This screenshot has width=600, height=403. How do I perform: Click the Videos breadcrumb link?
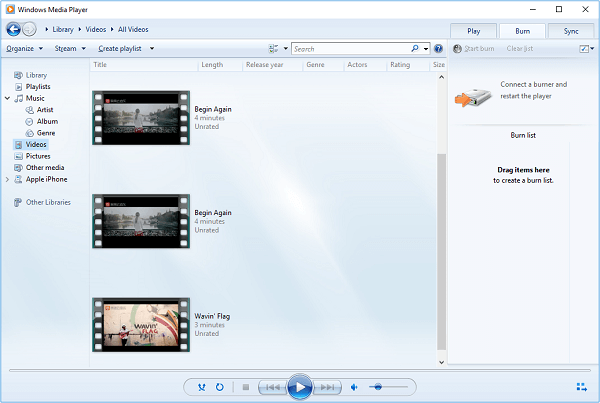96,29
